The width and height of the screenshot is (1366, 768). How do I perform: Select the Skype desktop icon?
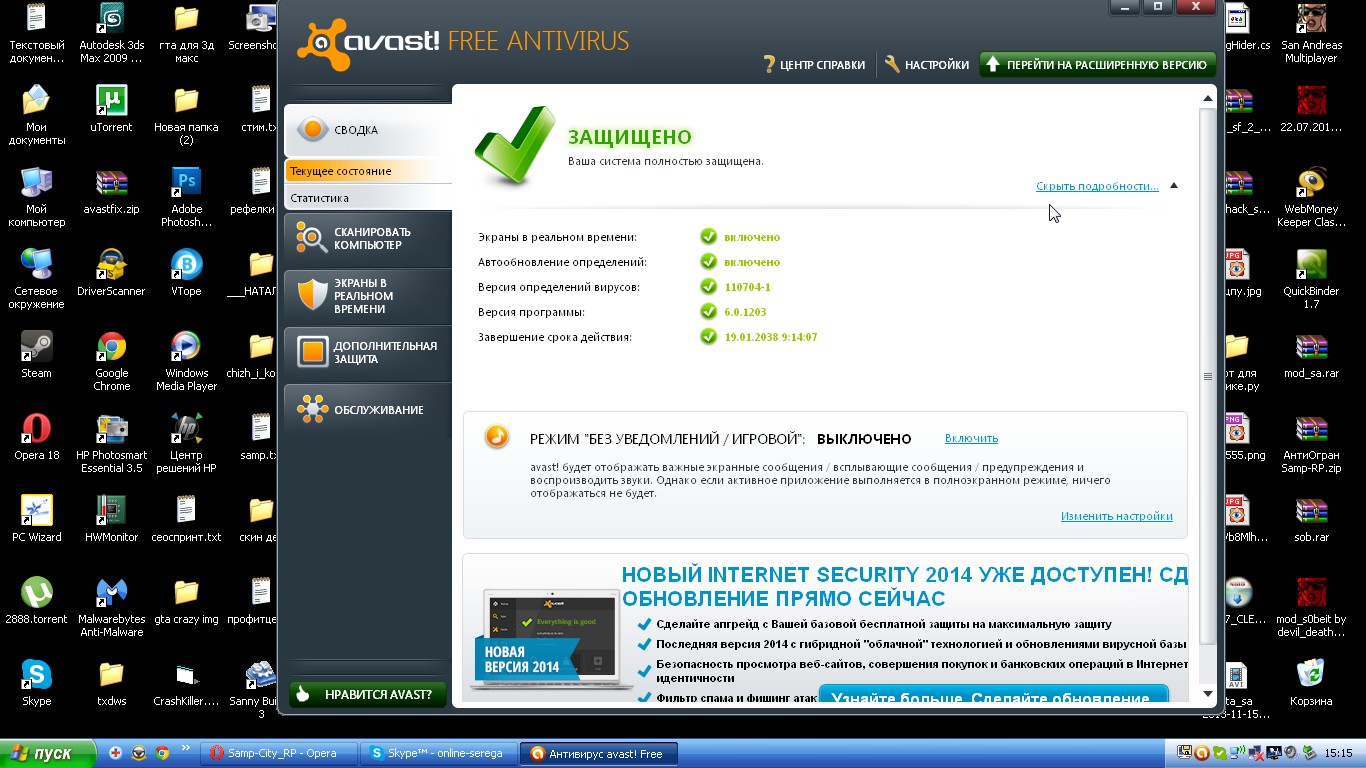point(37,682)
